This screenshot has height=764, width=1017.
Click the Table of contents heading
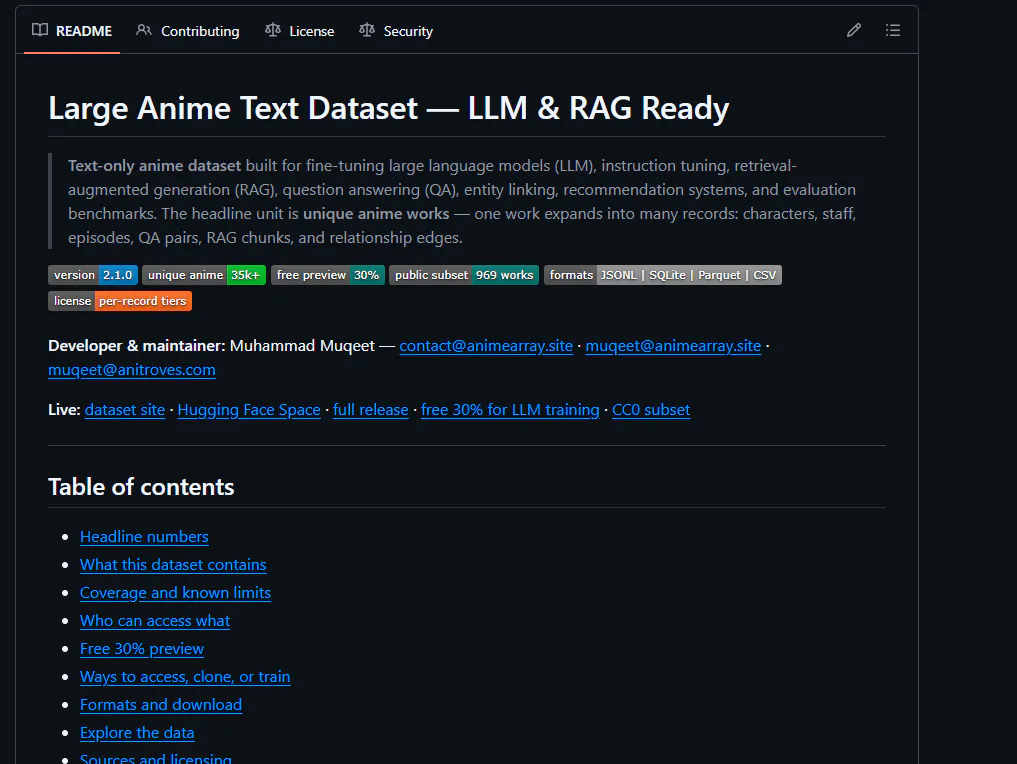tap(141, 487)
